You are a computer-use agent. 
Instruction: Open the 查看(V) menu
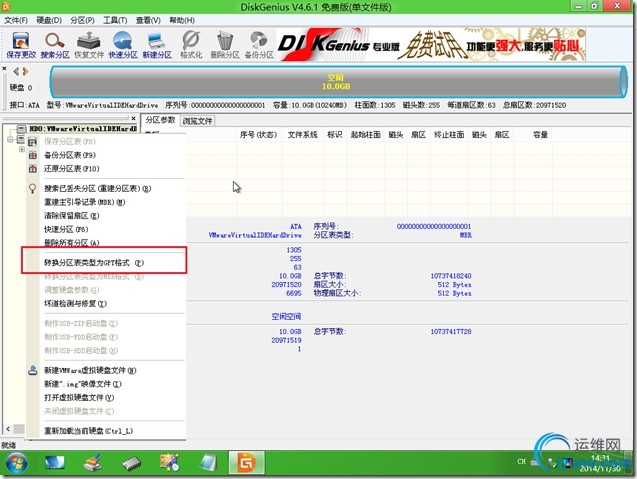coord(148,20)
